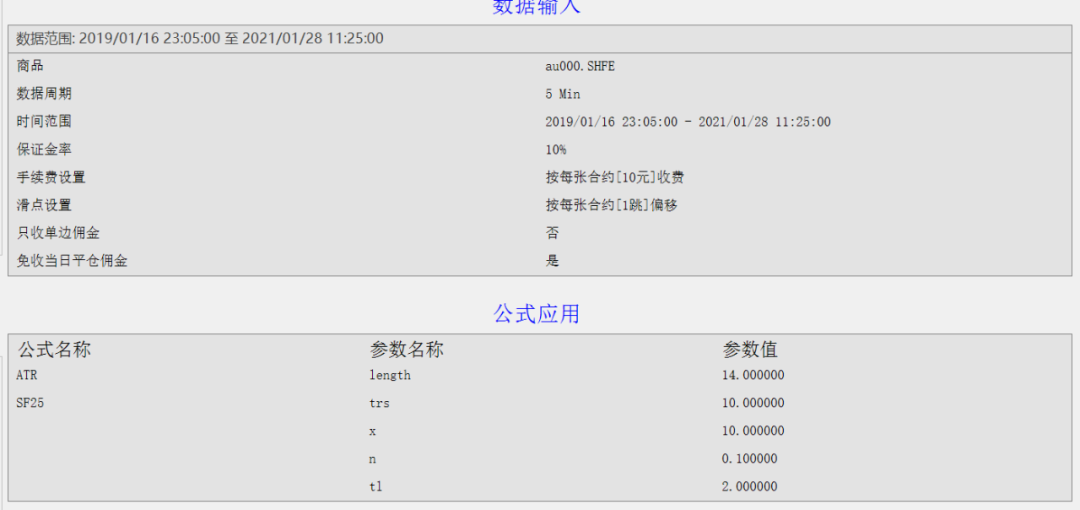This screenshot has height=510, width=1080.
Task: Click the 2.000000 parameter value
Action: click(750, 487)
